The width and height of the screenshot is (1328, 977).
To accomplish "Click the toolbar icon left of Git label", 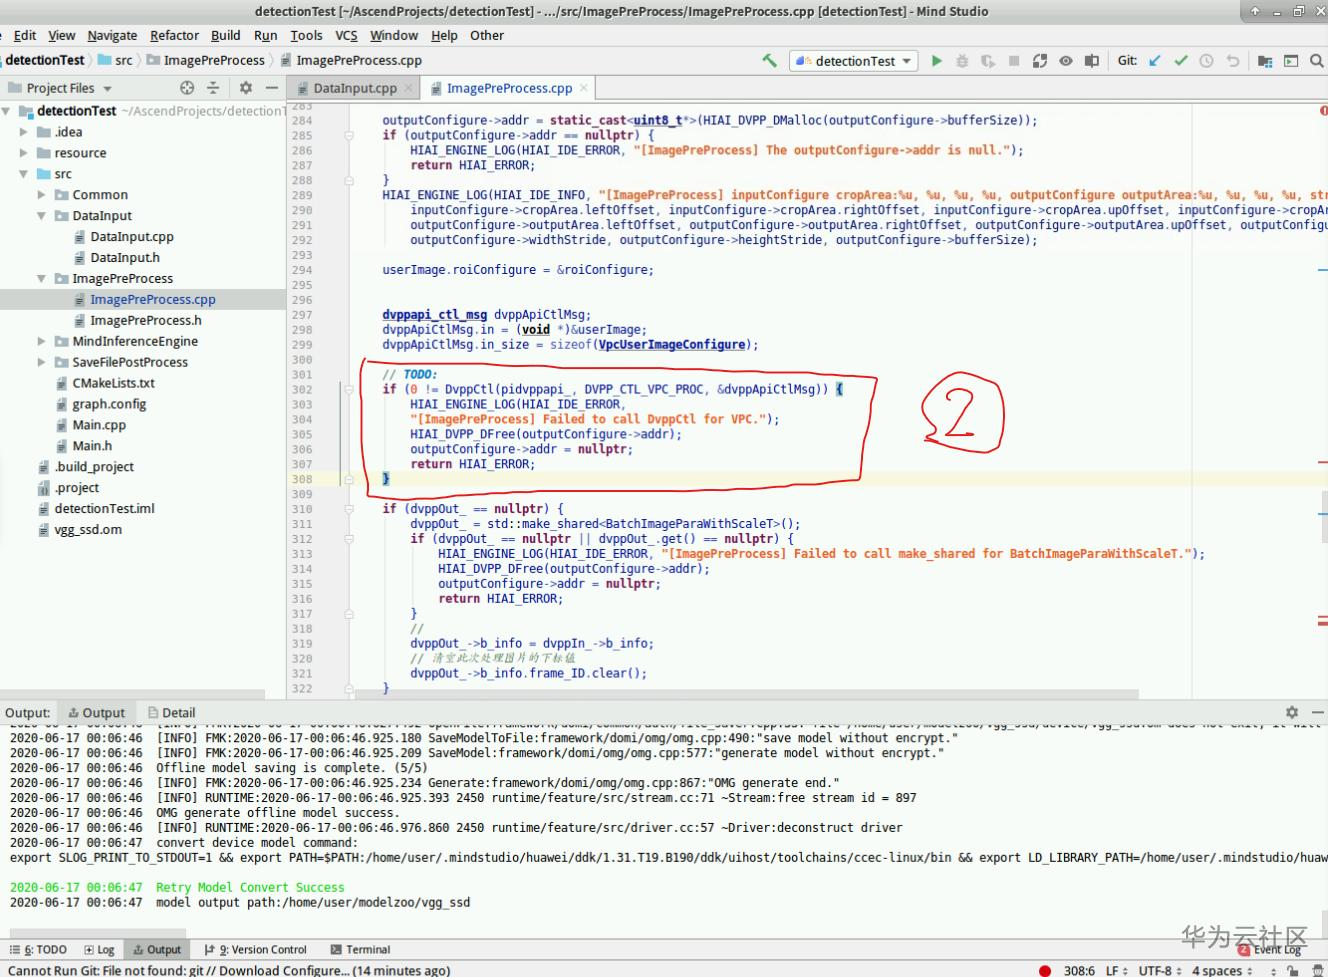I will [1092, 60].
